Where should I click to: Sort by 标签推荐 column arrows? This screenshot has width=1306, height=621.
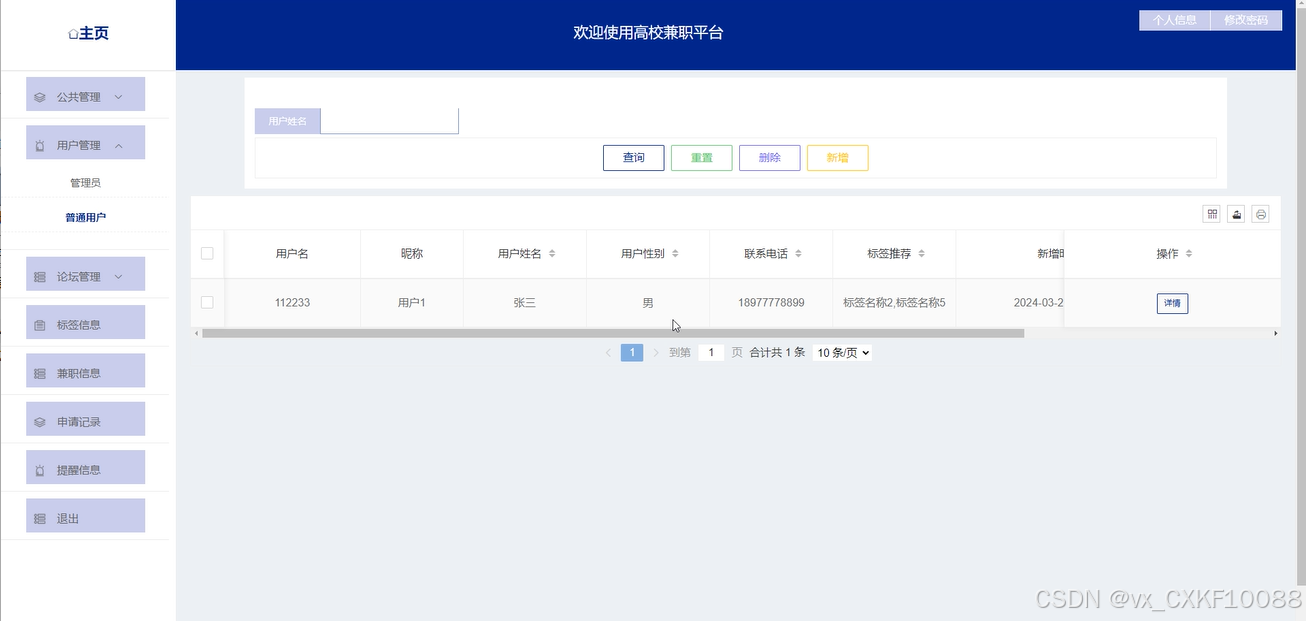click(x=921, y=254)
